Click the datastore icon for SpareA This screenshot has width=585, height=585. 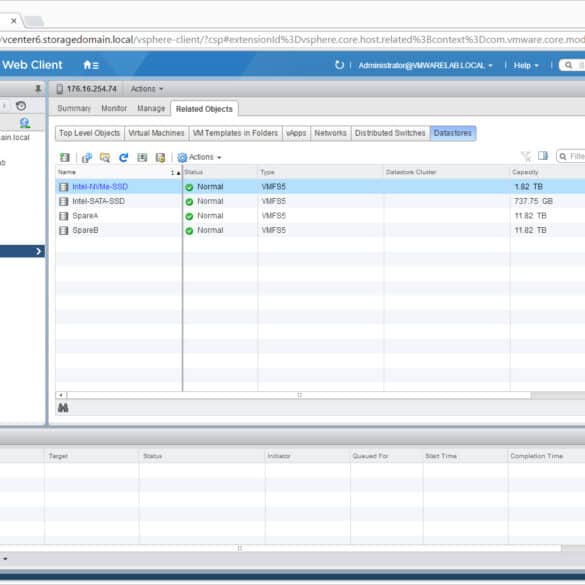point(64,216)
